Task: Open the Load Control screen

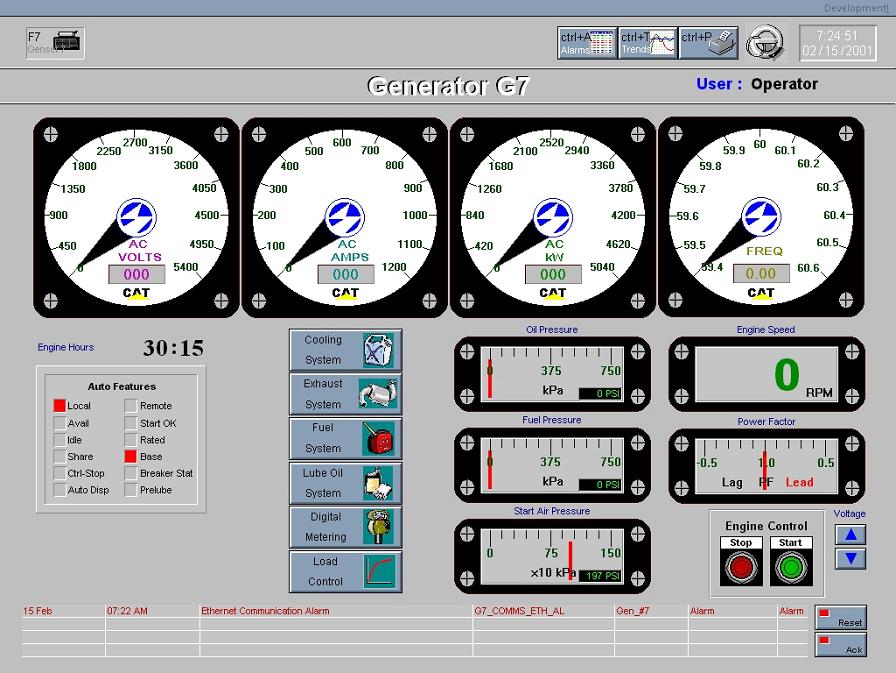Action: (x=345, y=572)
